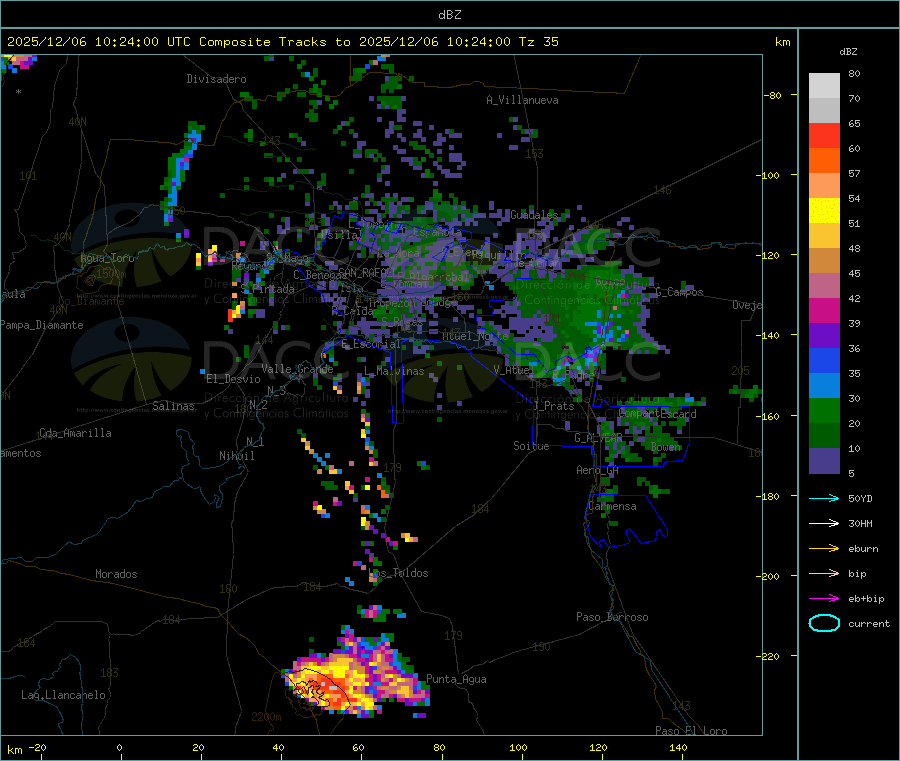Click the N_1 map label

tap(255, 441)
